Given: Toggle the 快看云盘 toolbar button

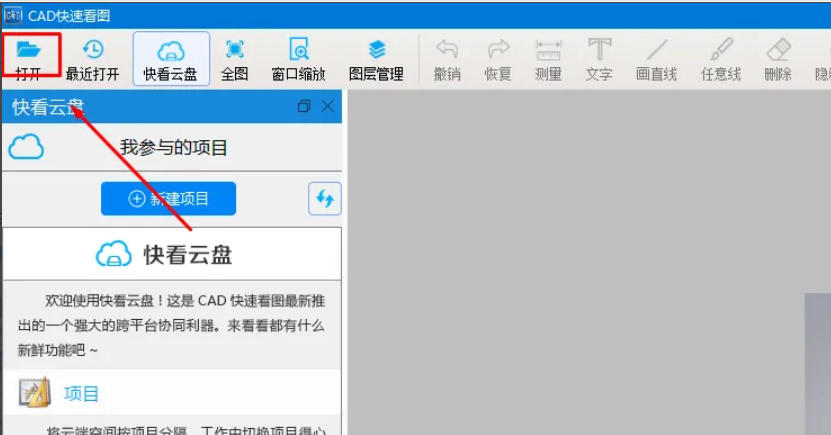Looking at the screenshot, I should pyautogui.click(x=171, y=59).
